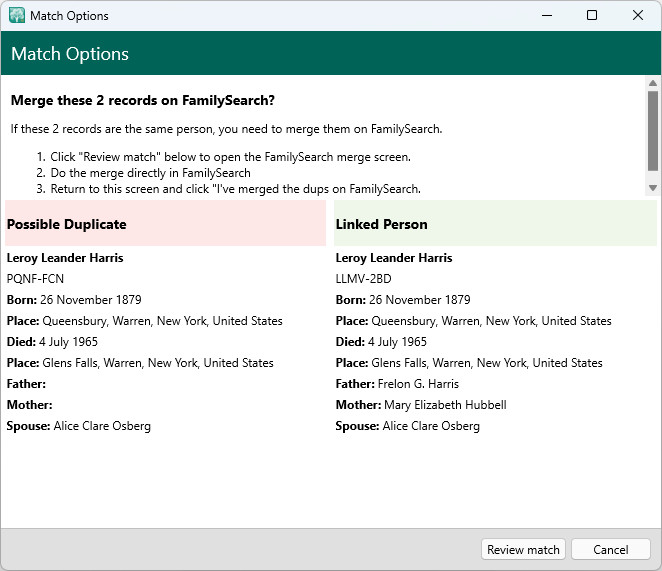Click the sentence If these 2 records are the same person

226,129
